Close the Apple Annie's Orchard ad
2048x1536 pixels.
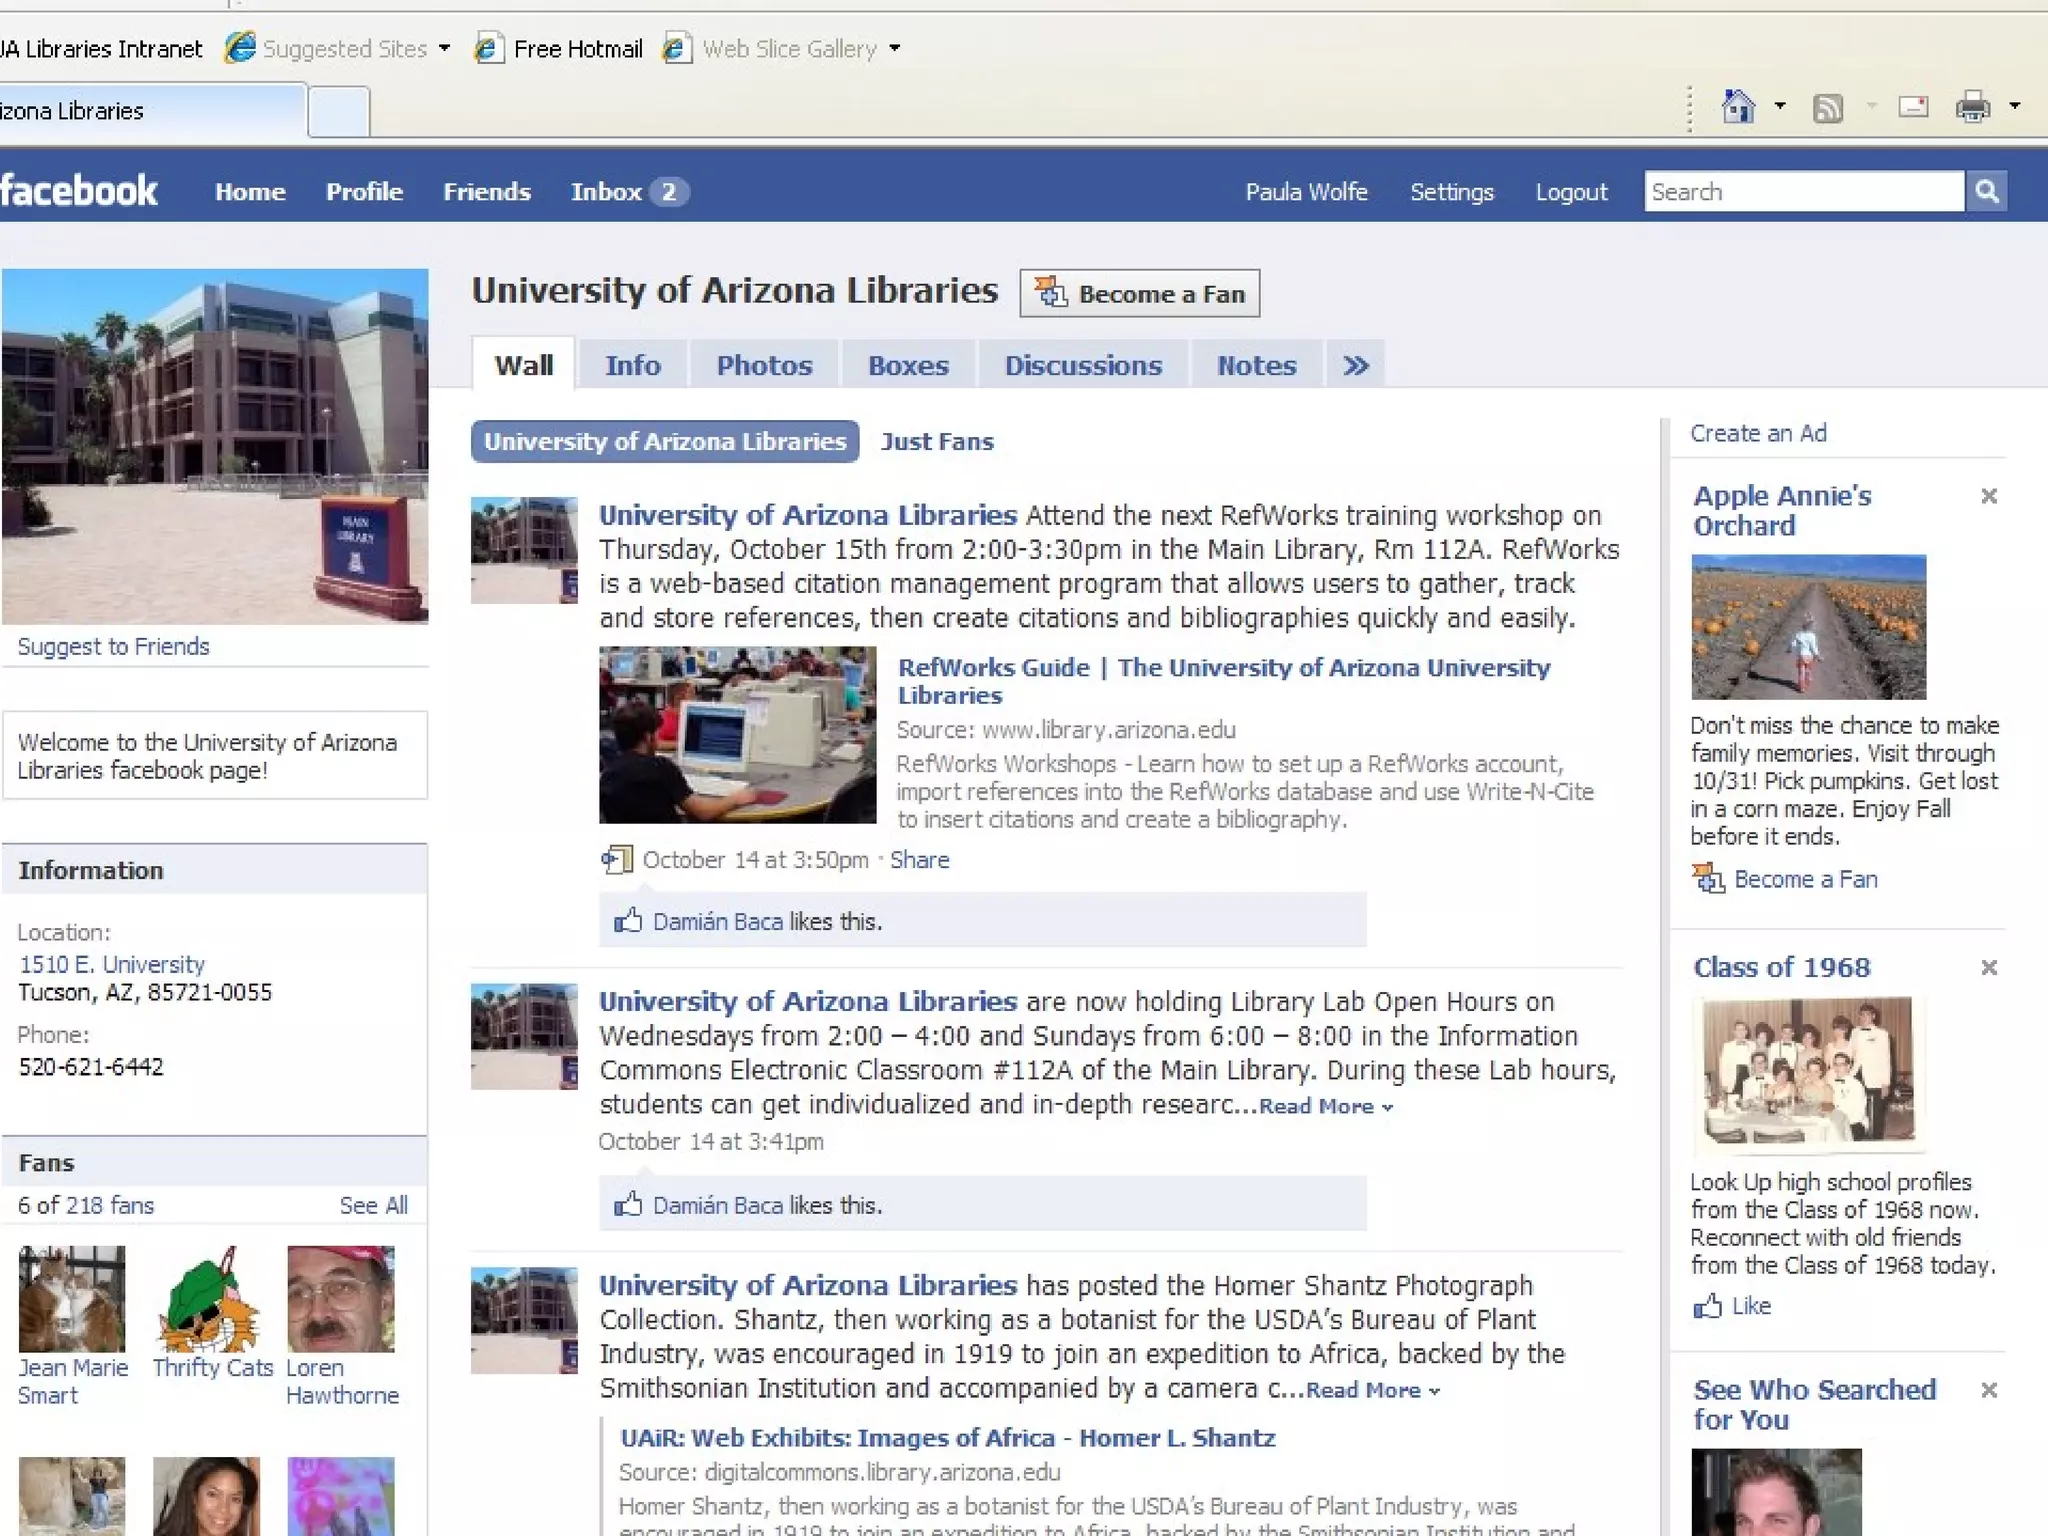pos(1989,496)
